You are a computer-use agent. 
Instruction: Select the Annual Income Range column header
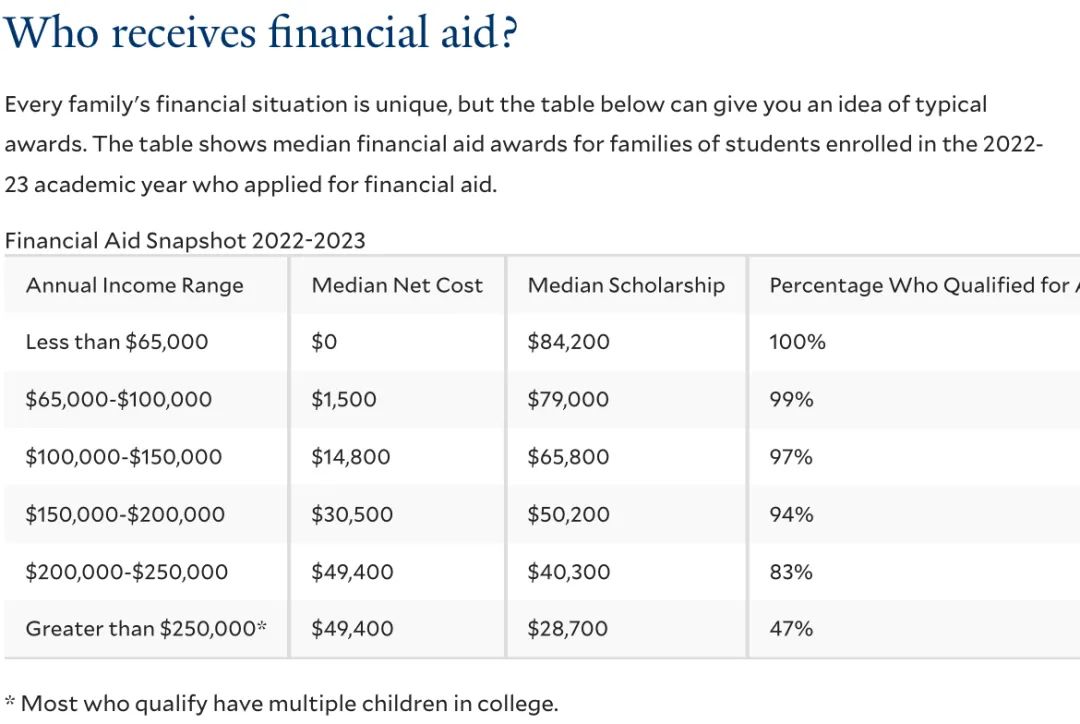pos(134,285)
